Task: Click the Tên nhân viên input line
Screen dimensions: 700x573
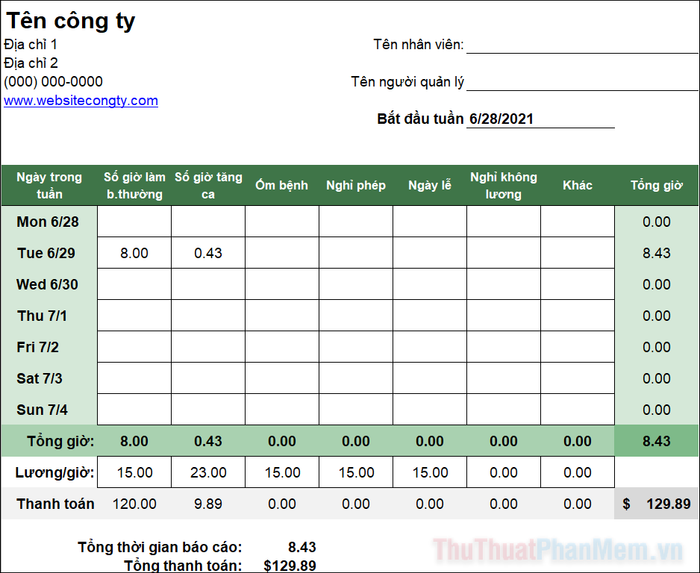Action: (x=582, y=45)
